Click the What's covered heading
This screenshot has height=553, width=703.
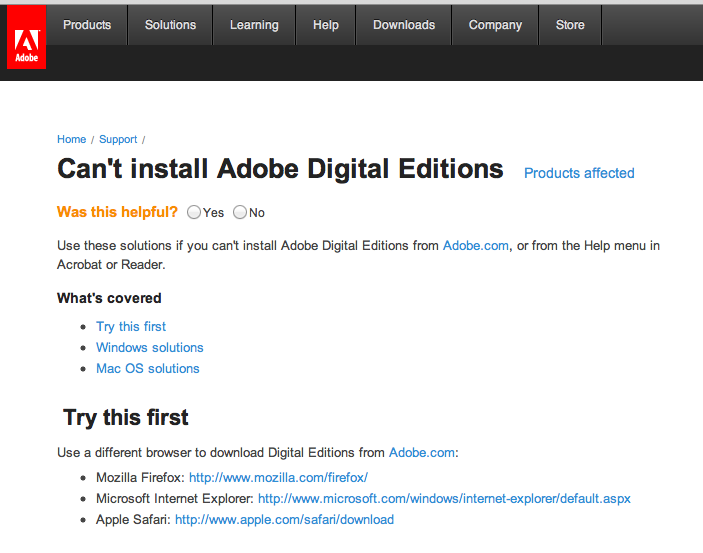(109, 298)
